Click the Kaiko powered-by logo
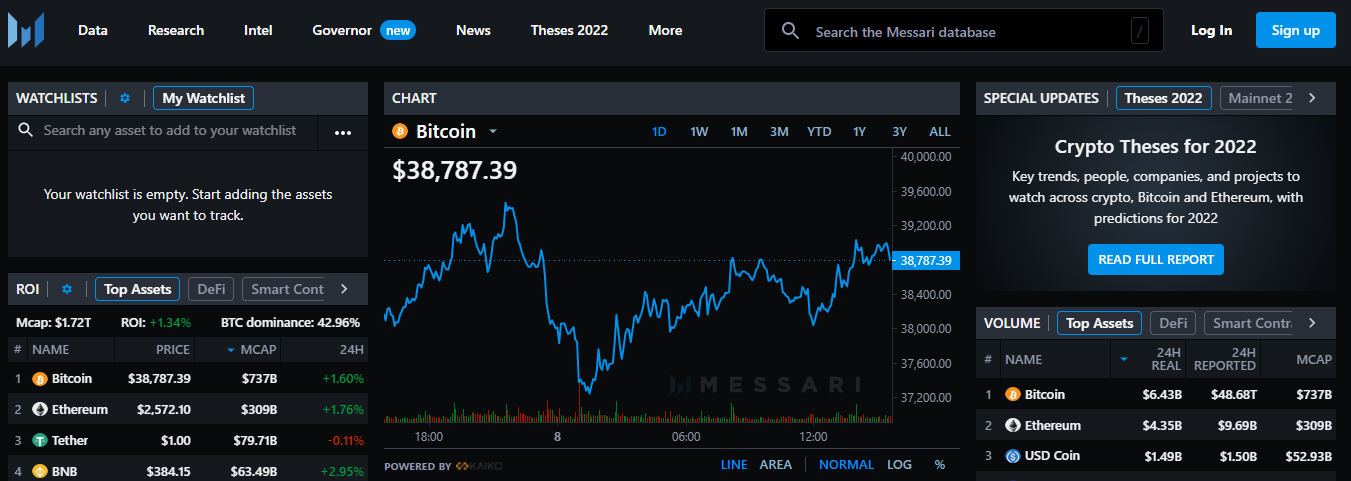 coord(478,466)
